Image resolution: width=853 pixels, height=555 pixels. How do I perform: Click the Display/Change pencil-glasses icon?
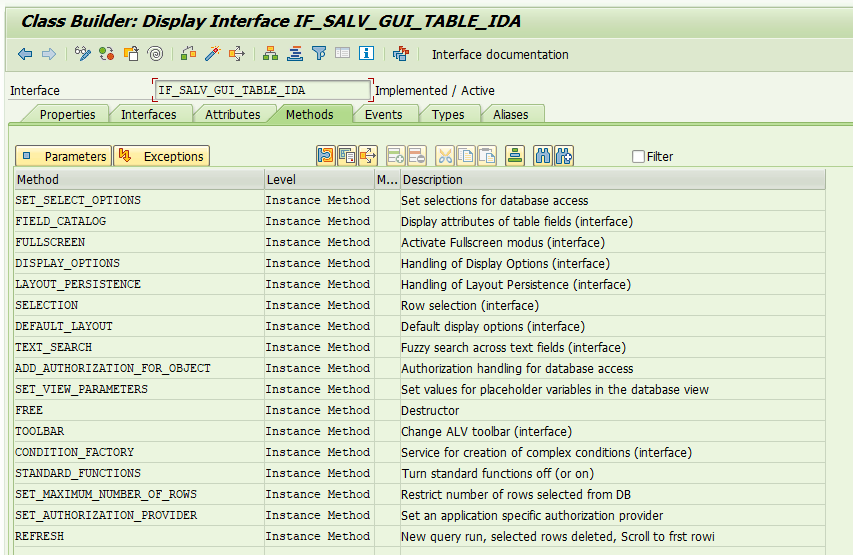(82, 54)
